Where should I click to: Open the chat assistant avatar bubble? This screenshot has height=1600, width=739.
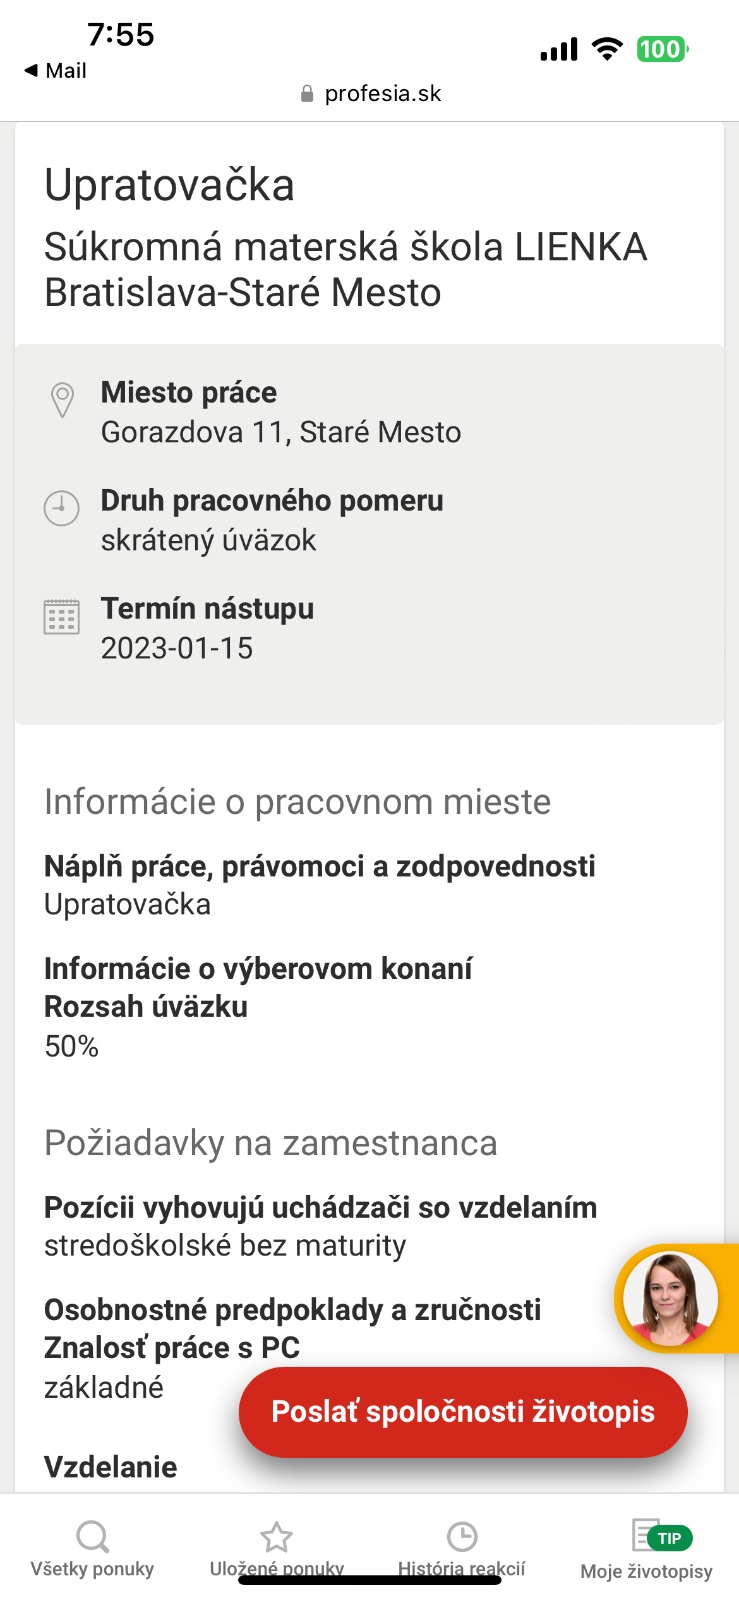(x=670, y=1299)
